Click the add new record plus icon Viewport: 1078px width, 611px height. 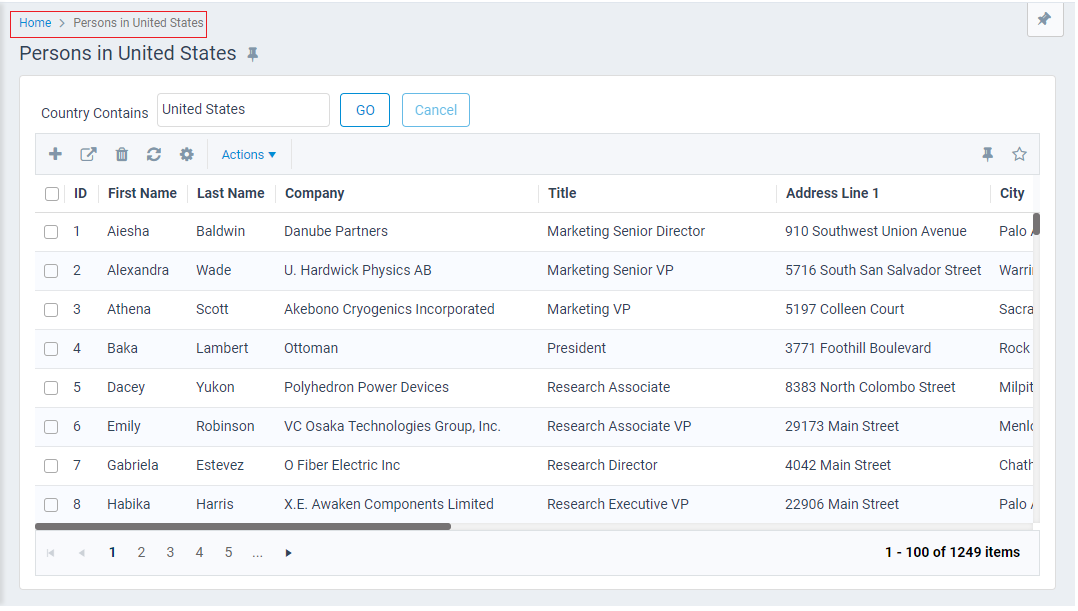point(55,154)
